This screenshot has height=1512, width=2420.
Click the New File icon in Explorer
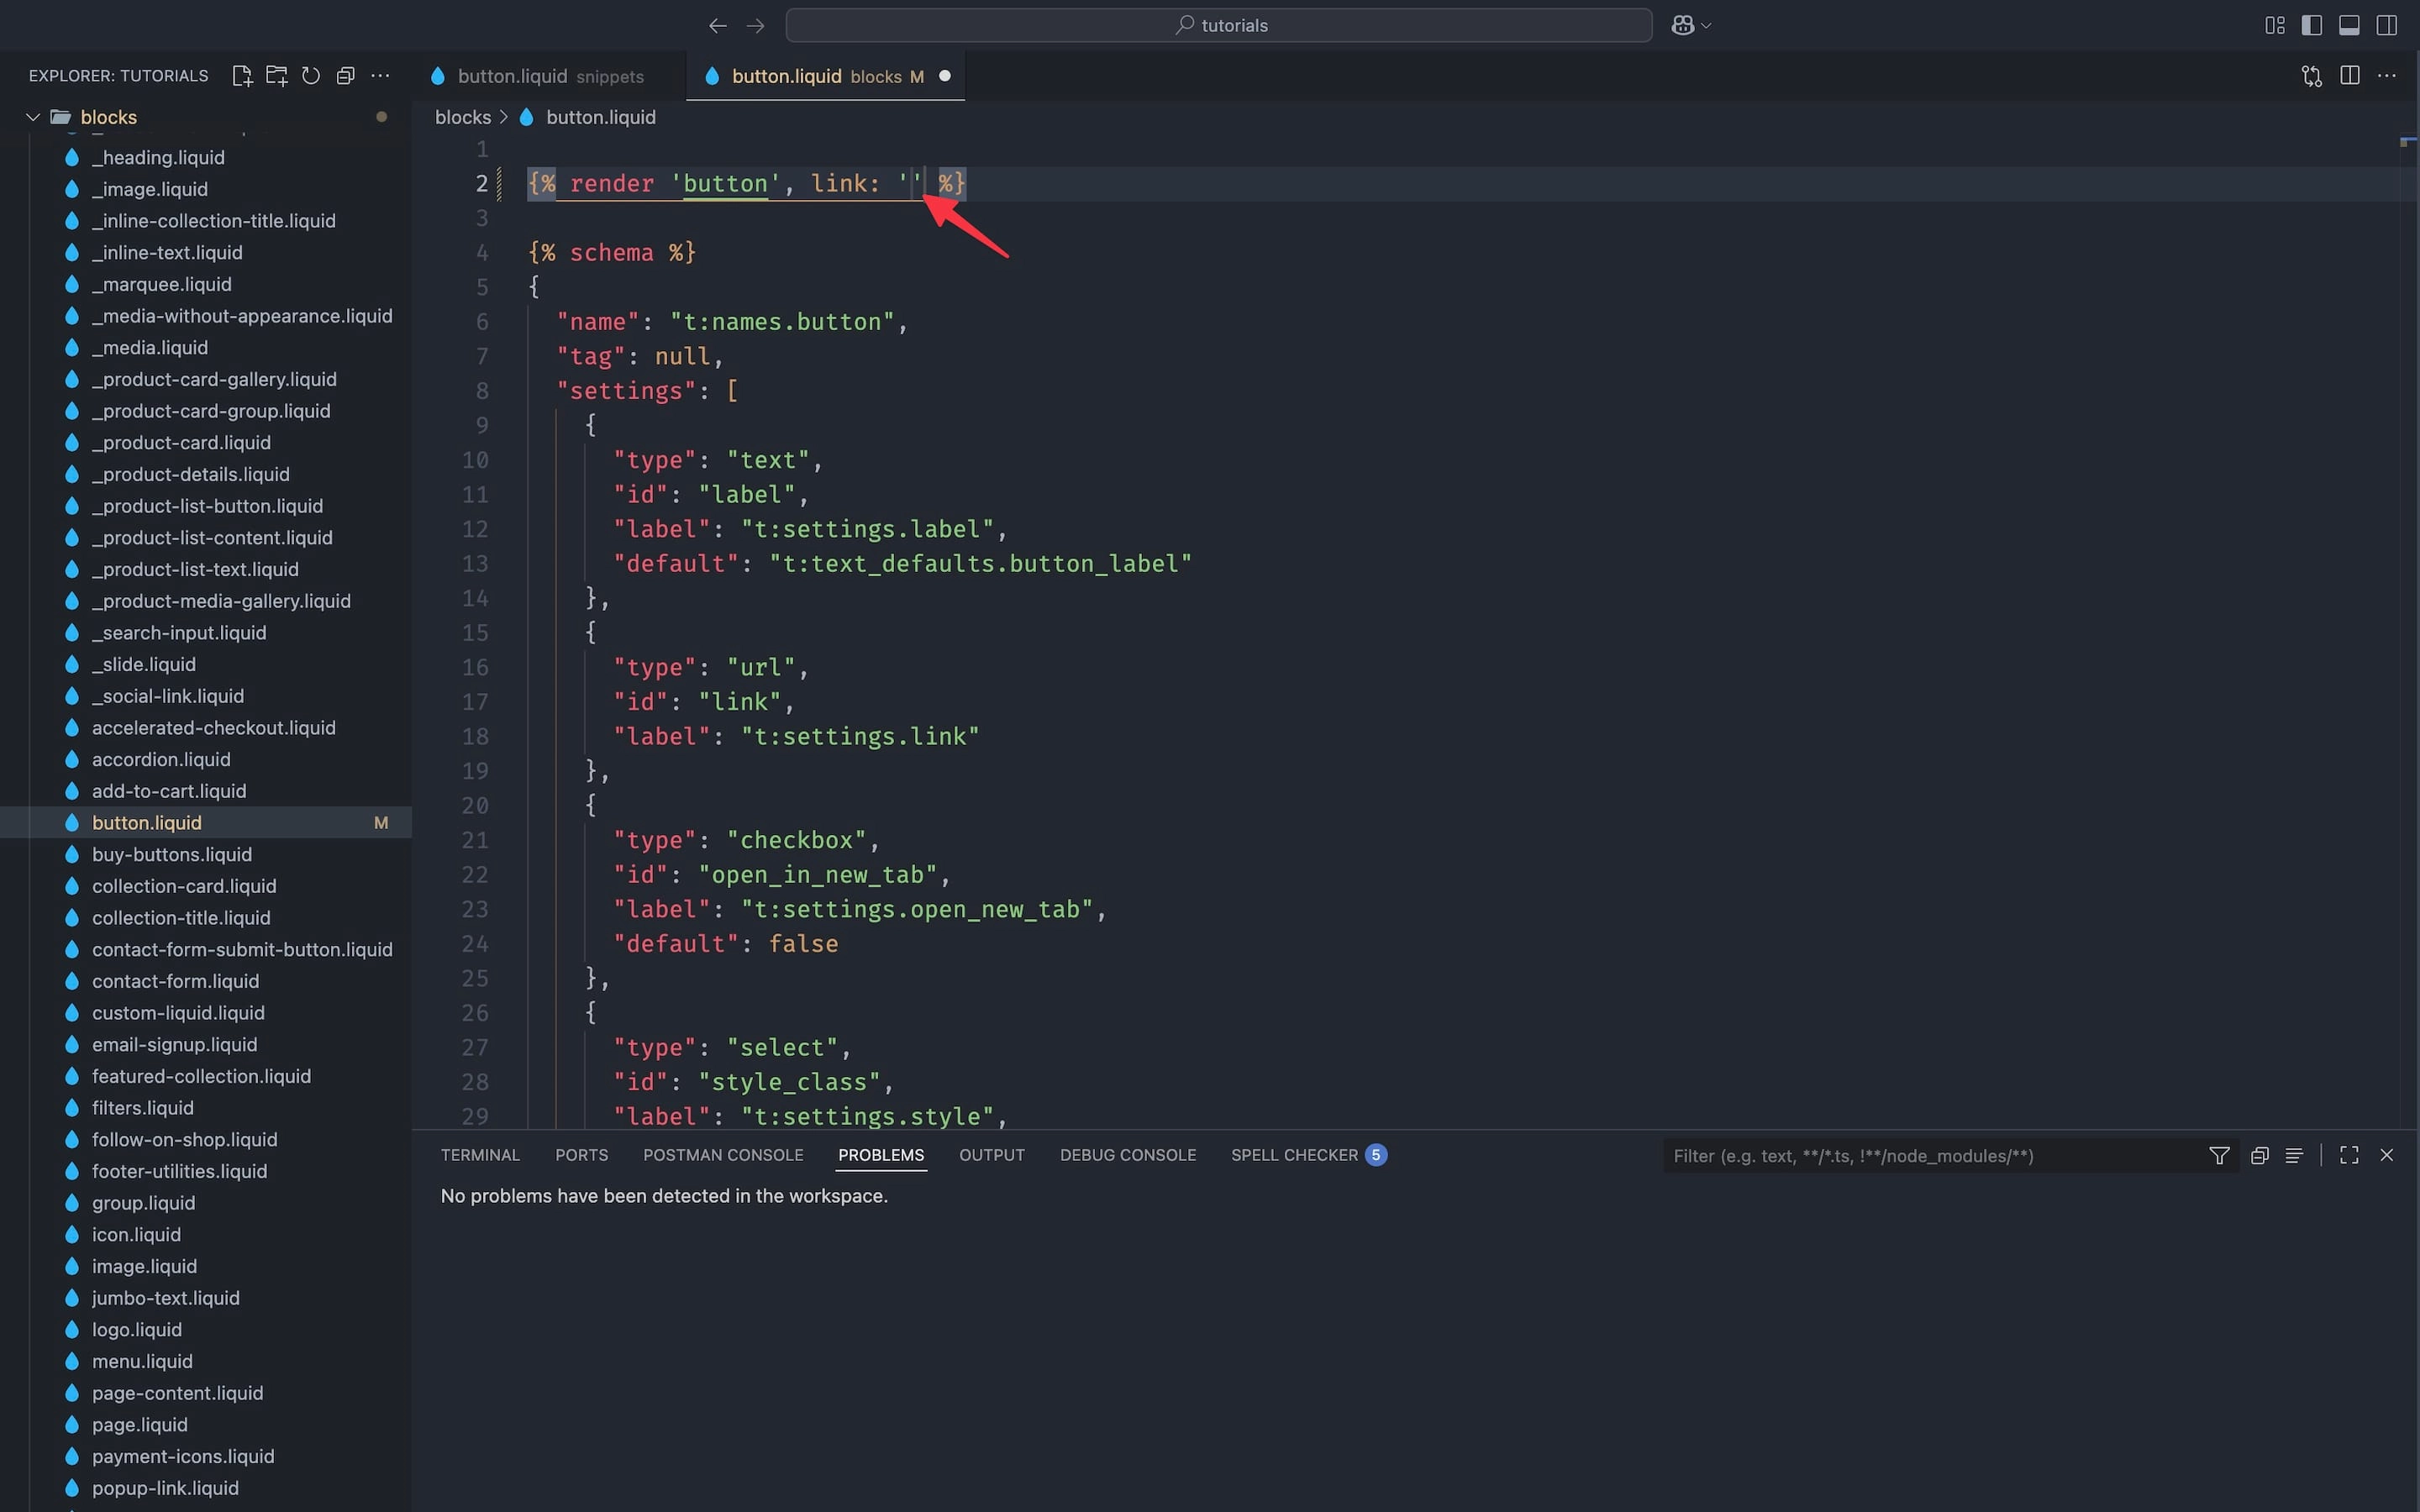pos(242,76)
